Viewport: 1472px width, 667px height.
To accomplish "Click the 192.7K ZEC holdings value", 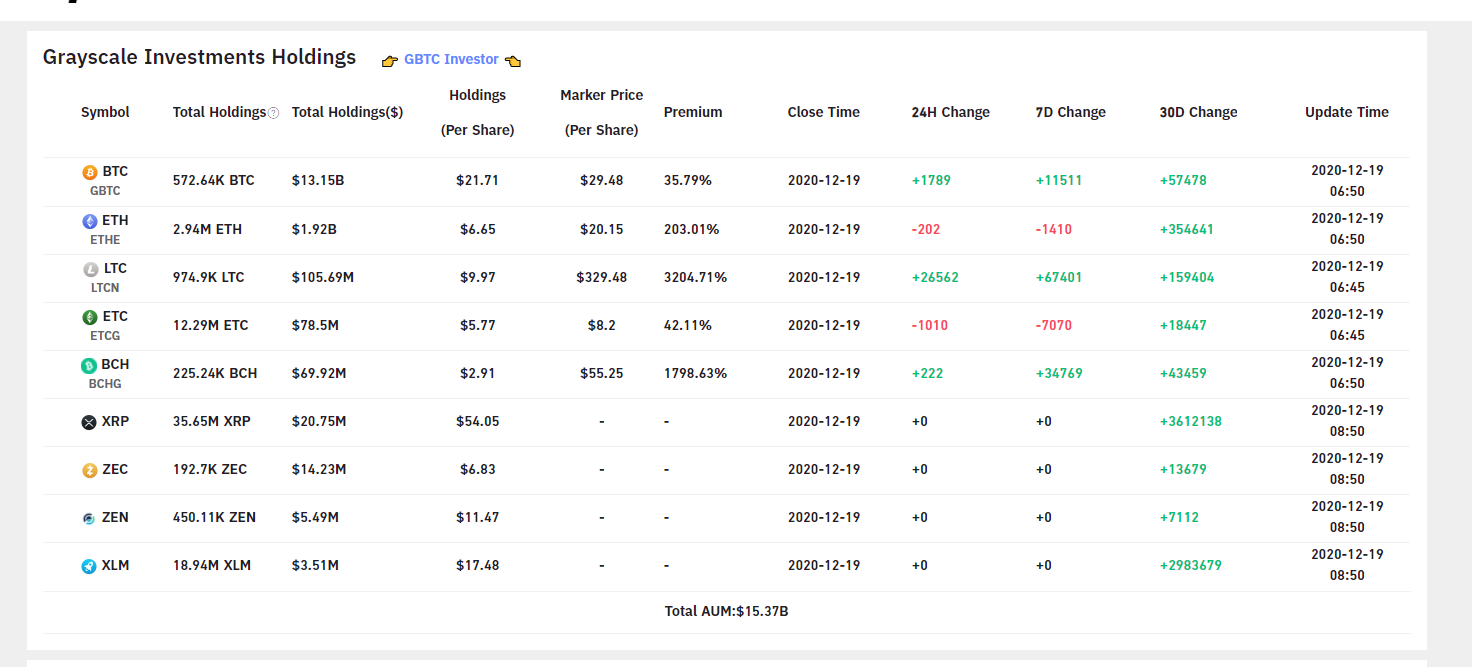I will [210, 469].
